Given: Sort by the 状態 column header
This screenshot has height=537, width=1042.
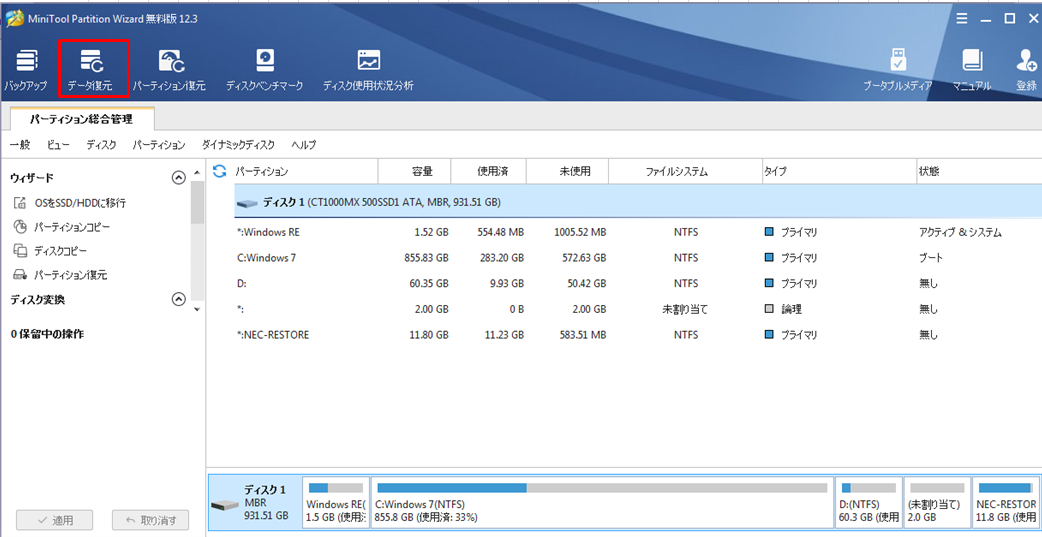Looking at the screenshot, I should point(979,171).
